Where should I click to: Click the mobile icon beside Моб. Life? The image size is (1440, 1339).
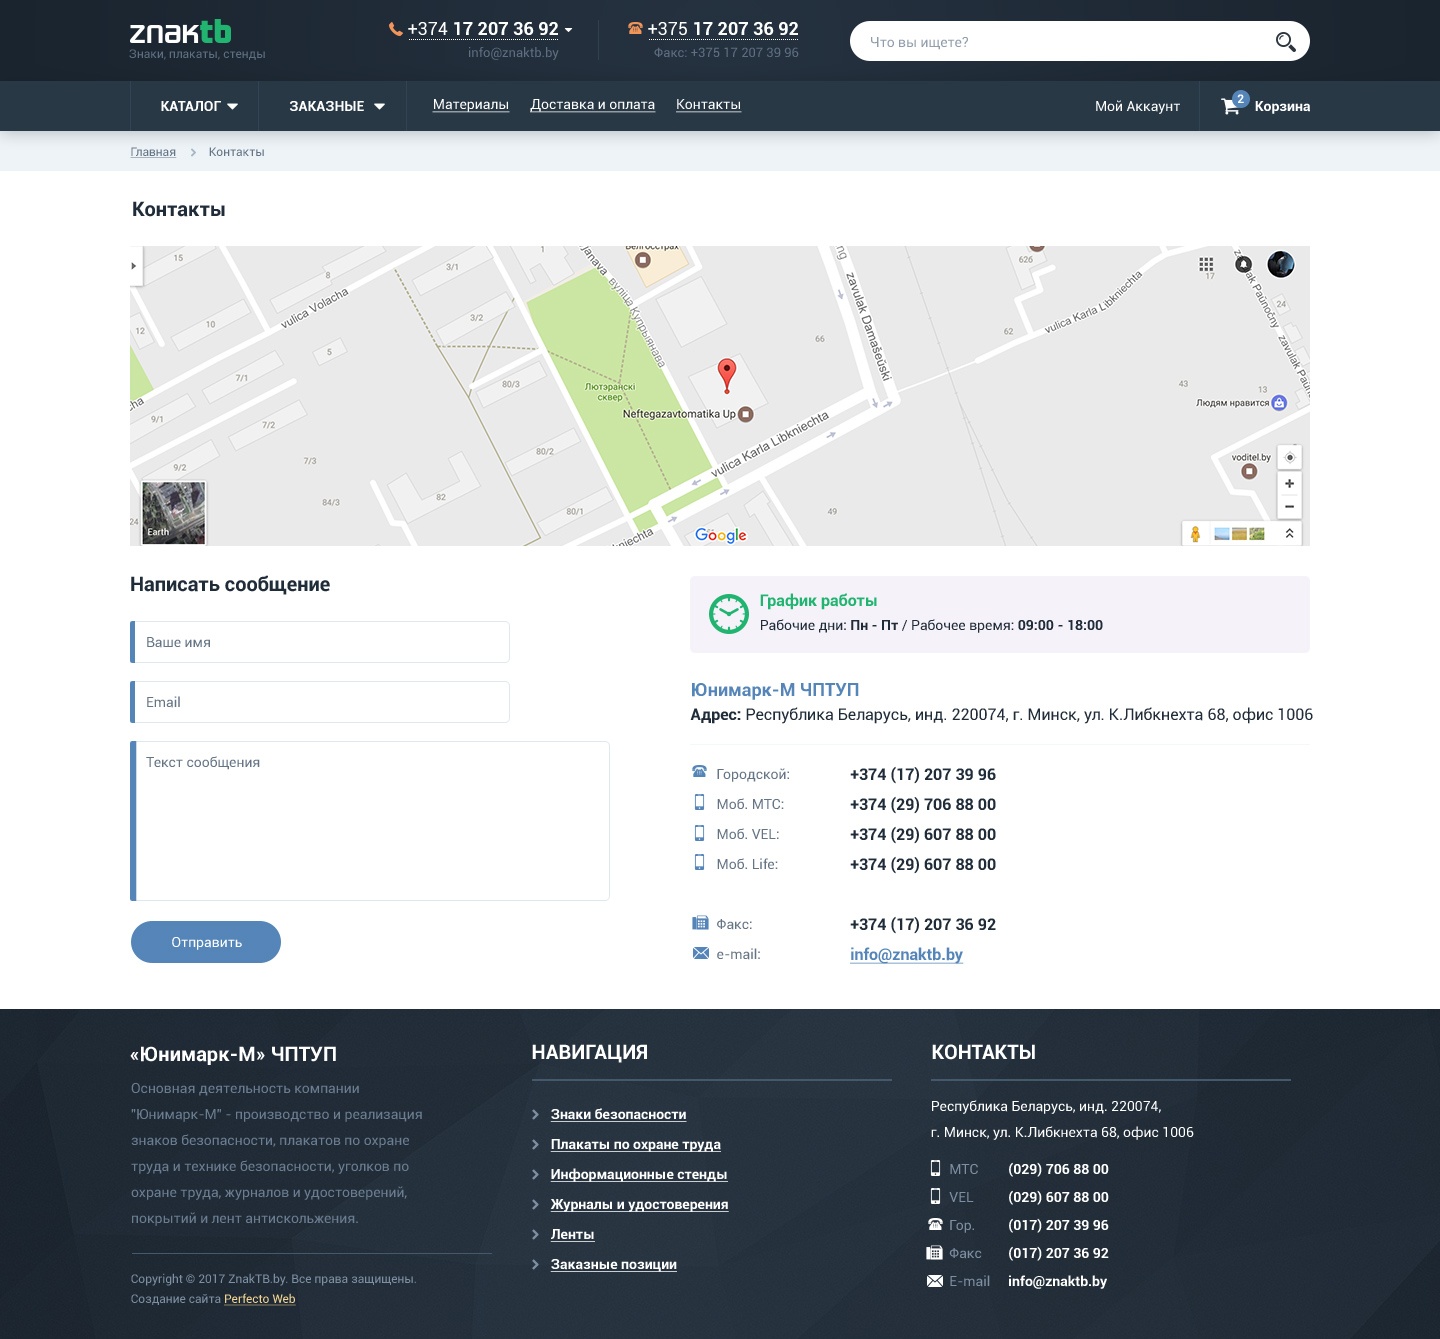(x=700, y=862)
